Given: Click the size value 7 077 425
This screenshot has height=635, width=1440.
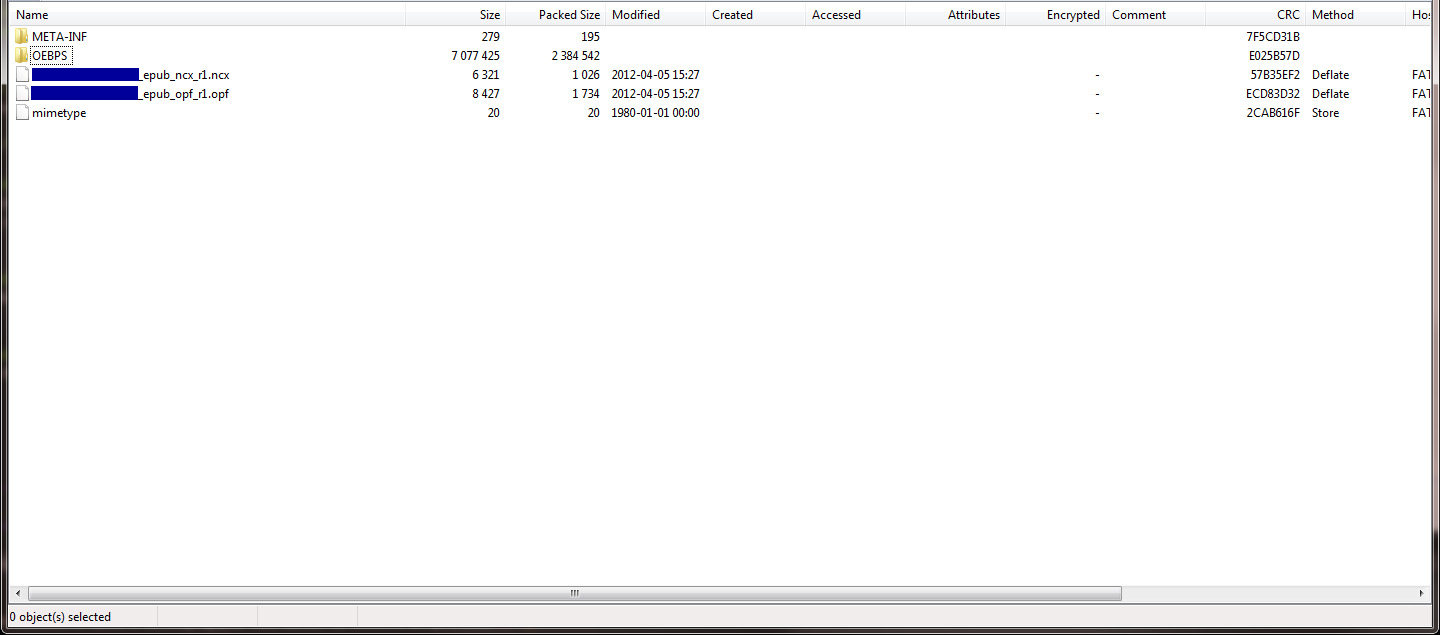Looking at the screenshot, I should click(x=476, y=56).
